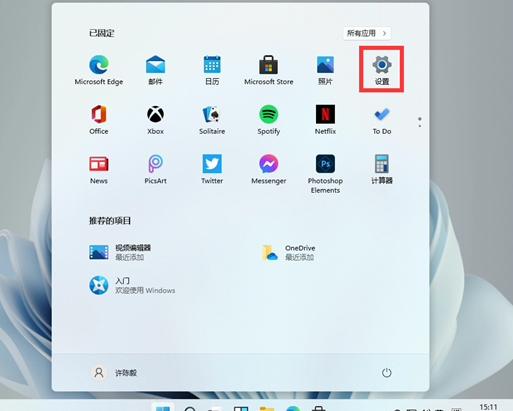Viewport: 513px width, 411px height.
Task: Open Microsoft Edge from pinned apps
Action: (x=99, y=70)
